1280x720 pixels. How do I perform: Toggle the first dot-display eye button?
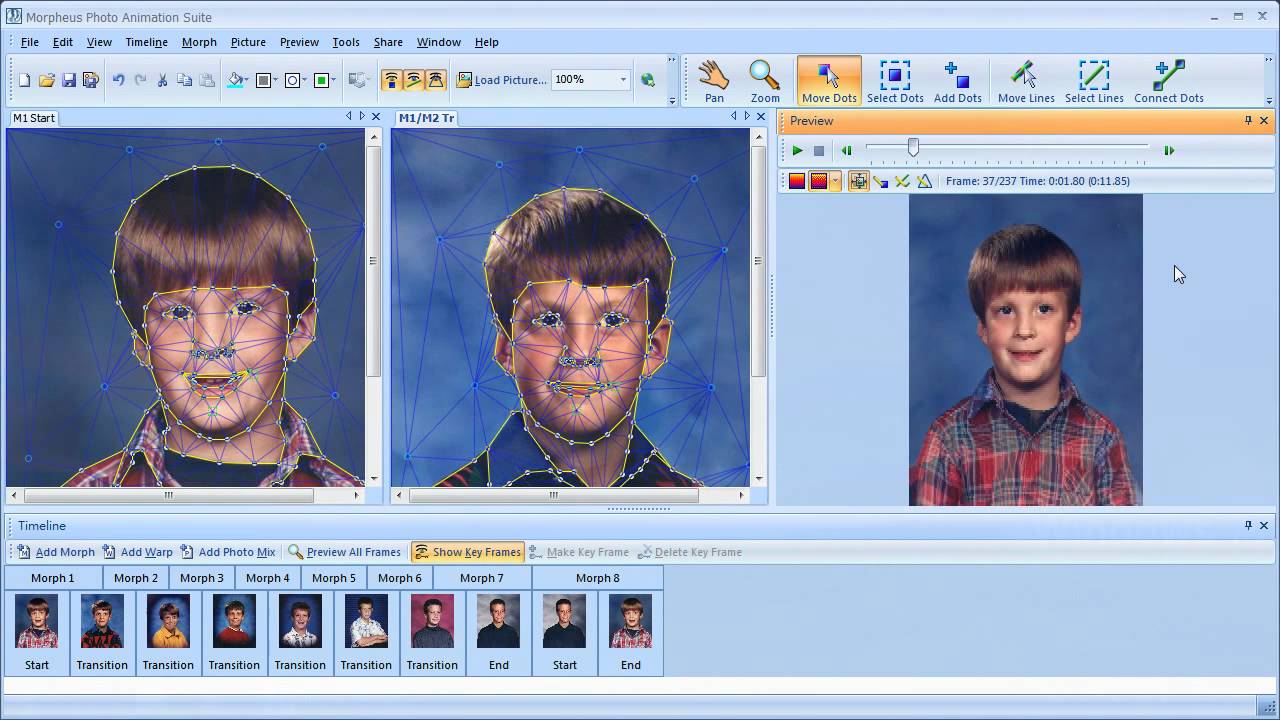click(x=392, y=80)
